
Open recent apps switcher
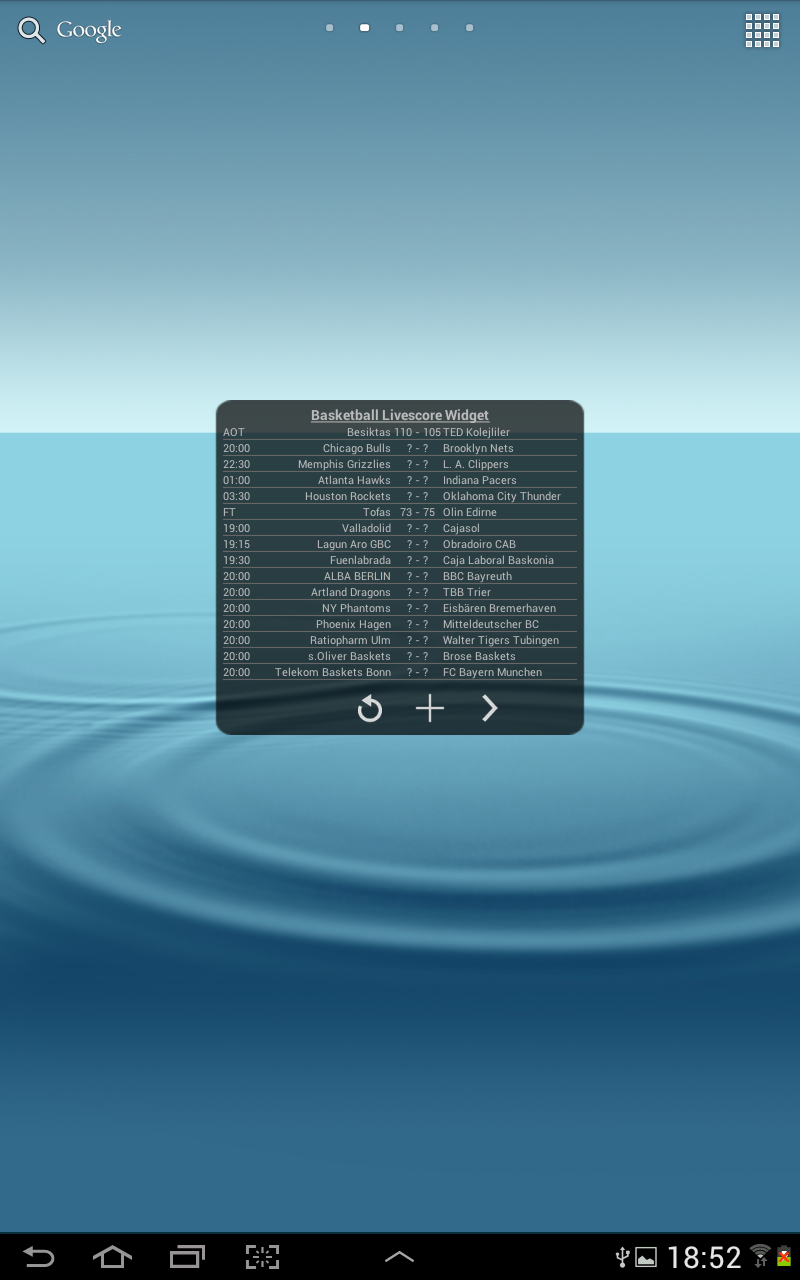click(187, 1256)
